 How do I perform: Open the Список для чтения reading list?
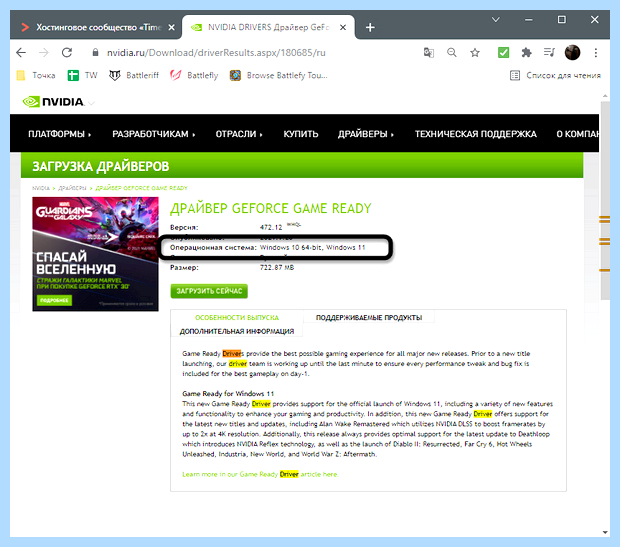point(555,75)
